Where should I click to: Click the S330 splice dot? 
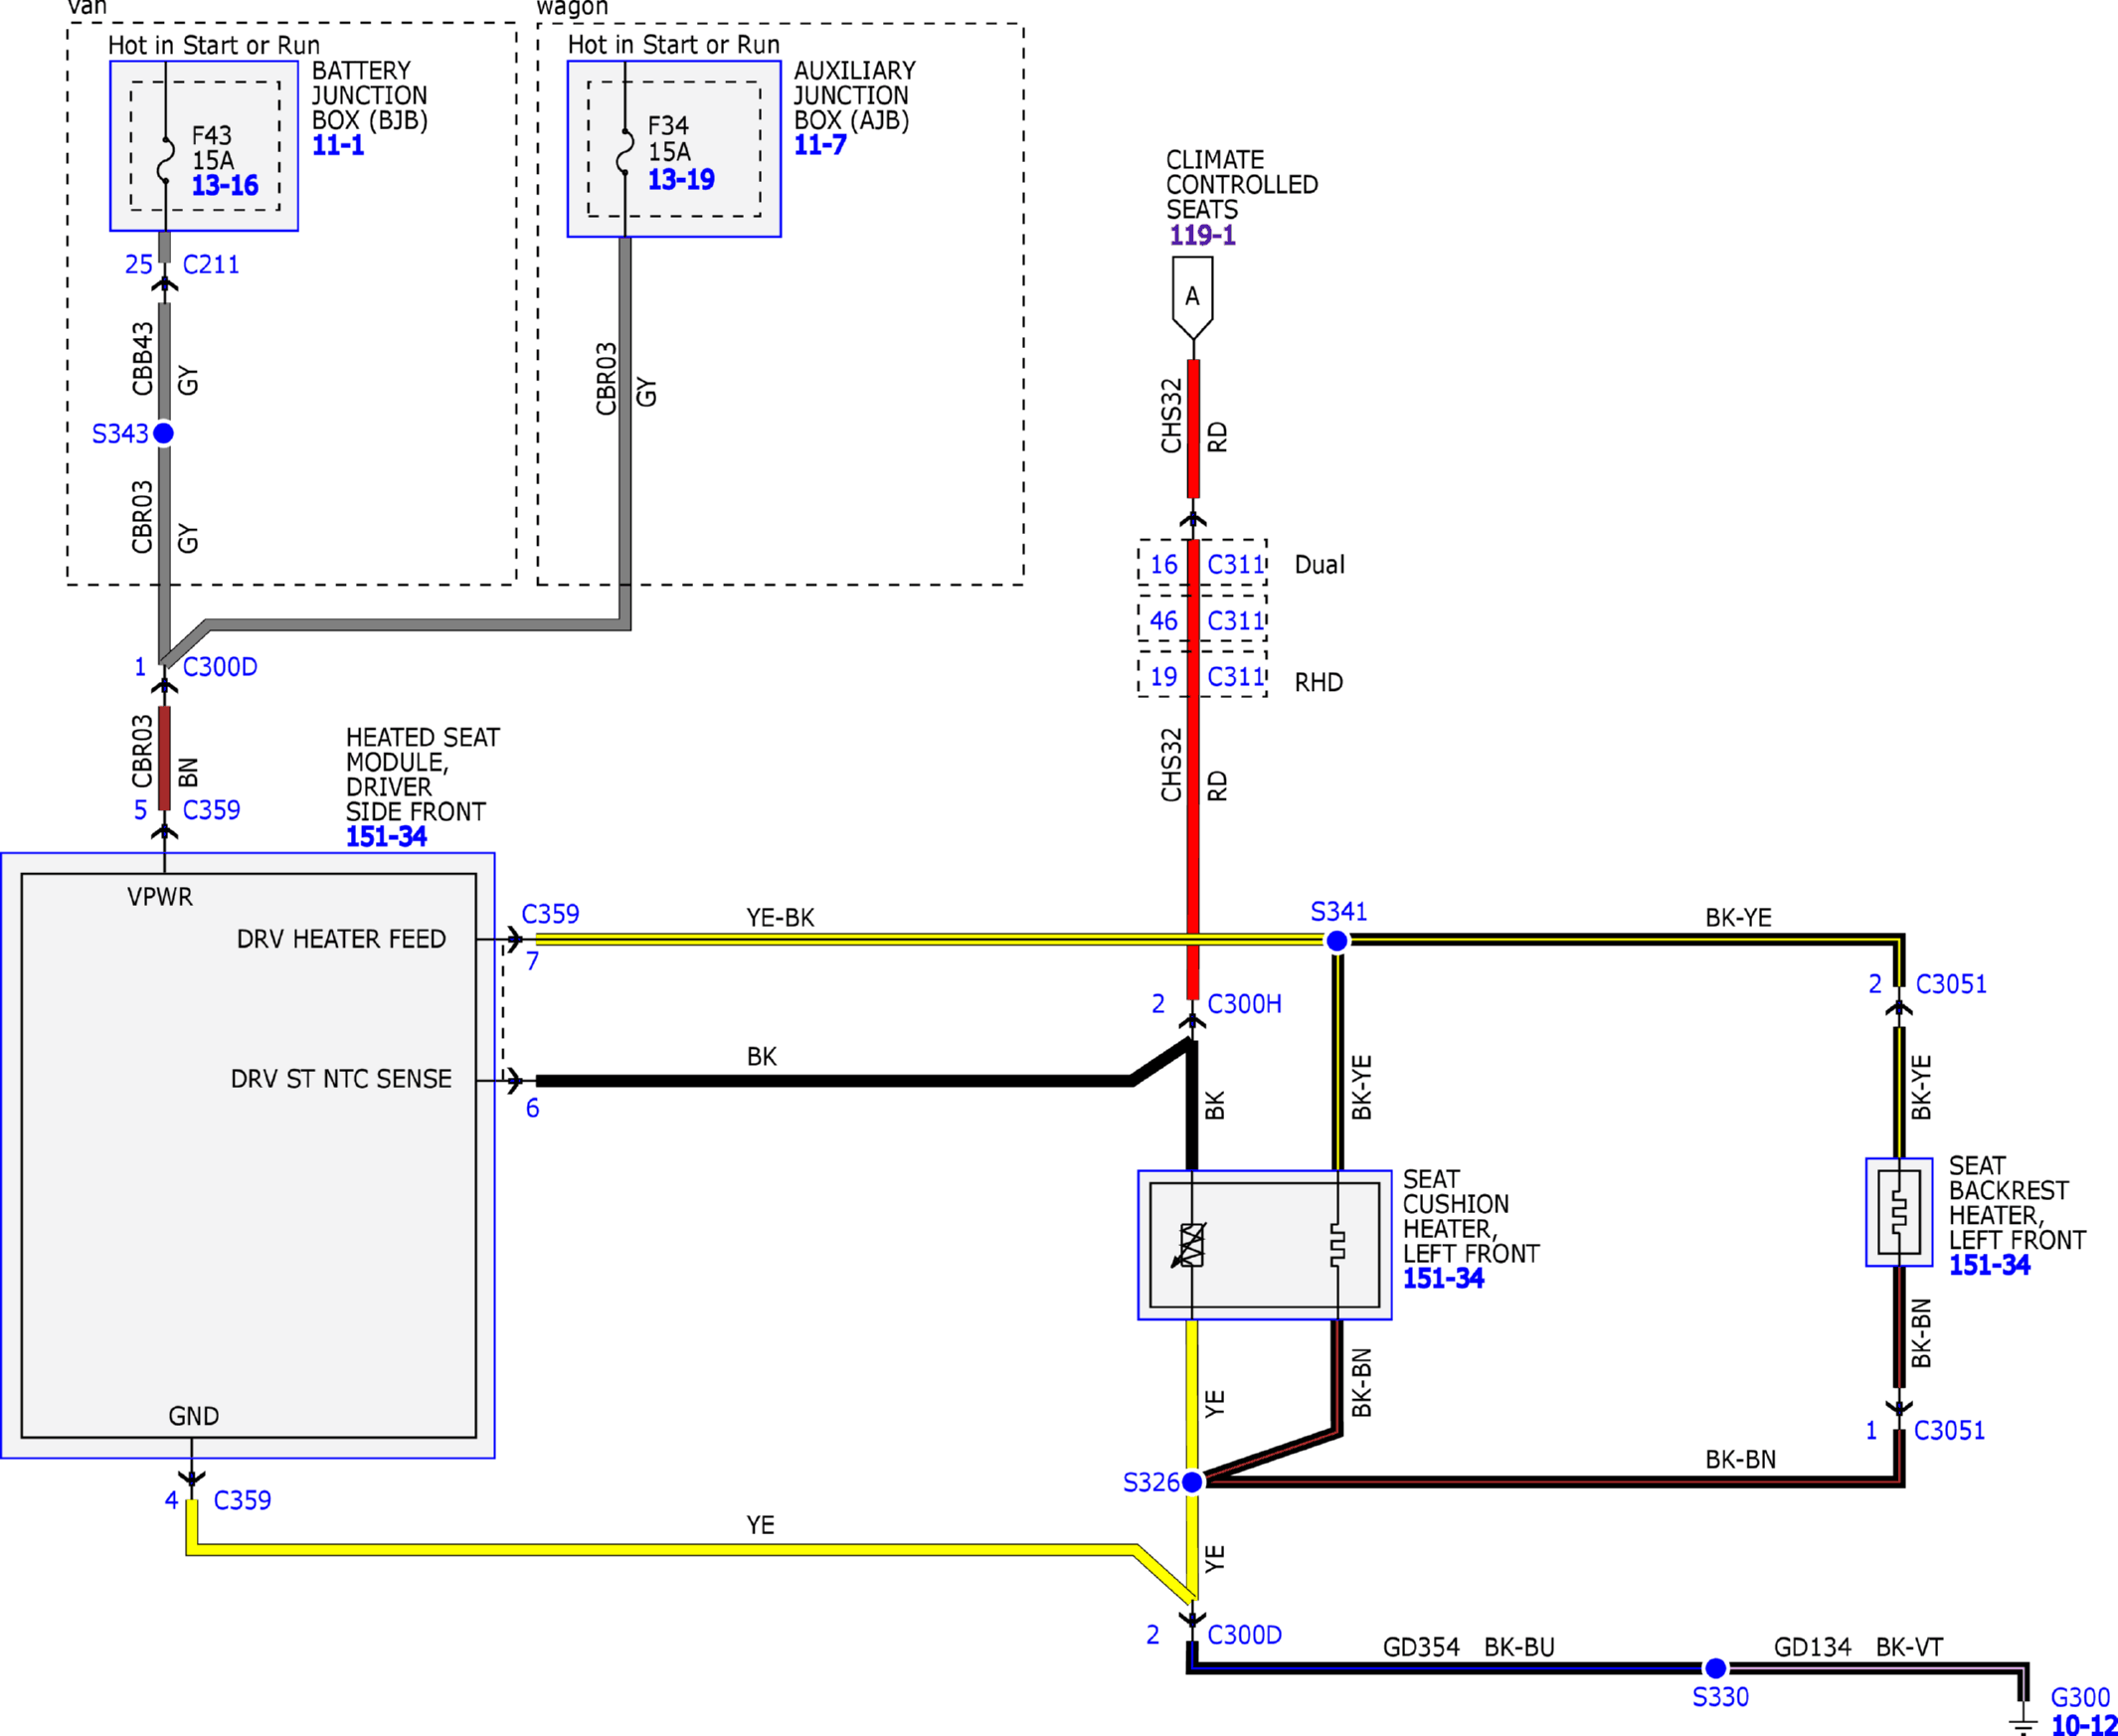click(1716, 1668)
